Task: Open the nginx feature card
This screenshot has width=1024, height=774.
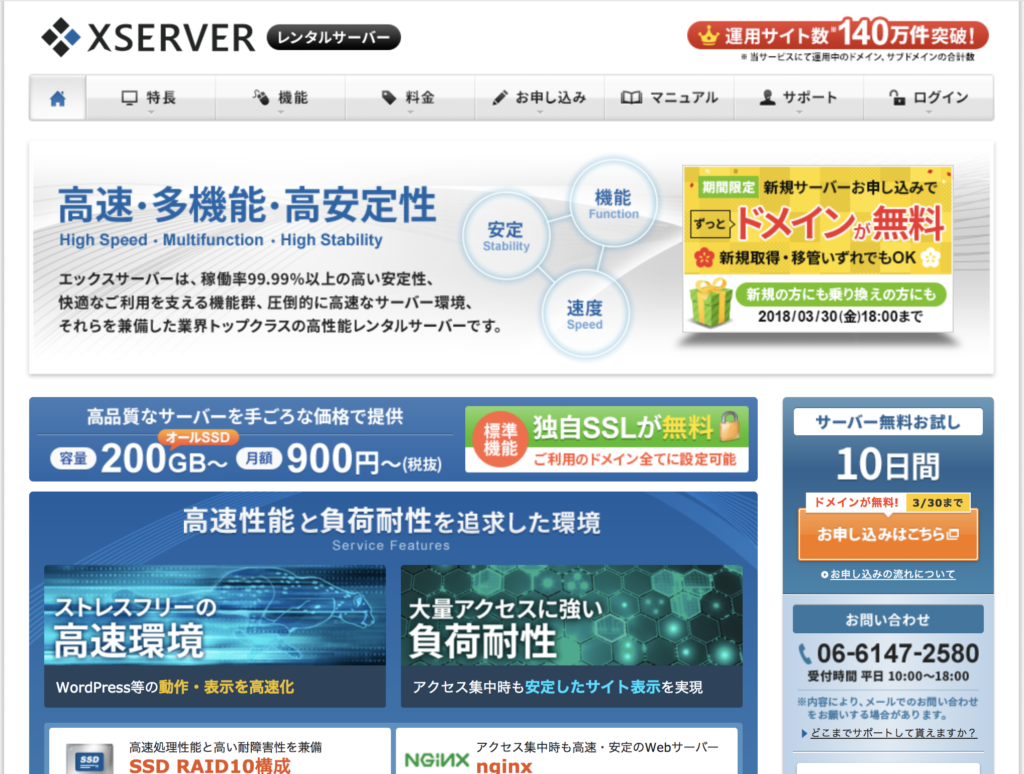Action: pyautogui.click(x=566, y=753)
